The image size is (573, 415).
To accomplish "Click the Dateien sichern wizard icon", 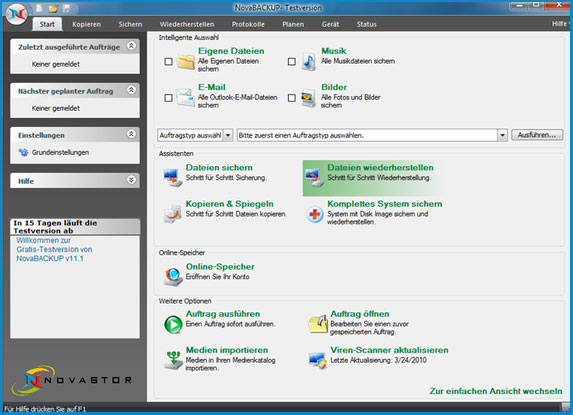I will 172,178.
